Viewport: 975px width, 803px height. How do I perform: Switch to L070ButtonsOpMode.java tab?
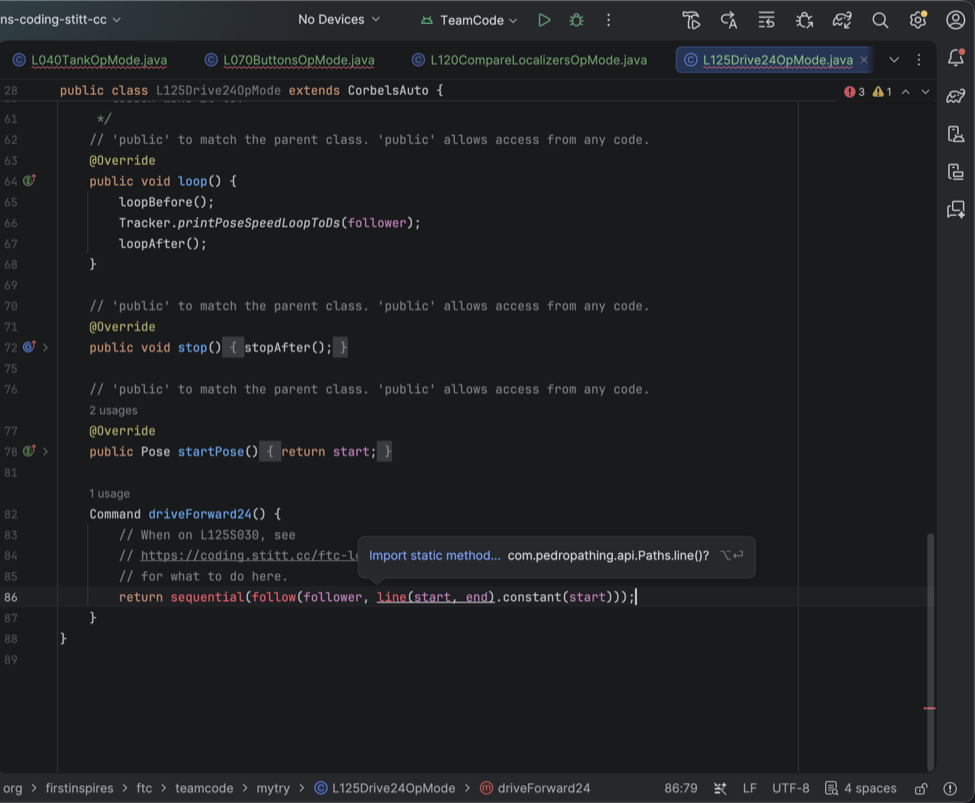pyautogui.click(x=298, y=60)
